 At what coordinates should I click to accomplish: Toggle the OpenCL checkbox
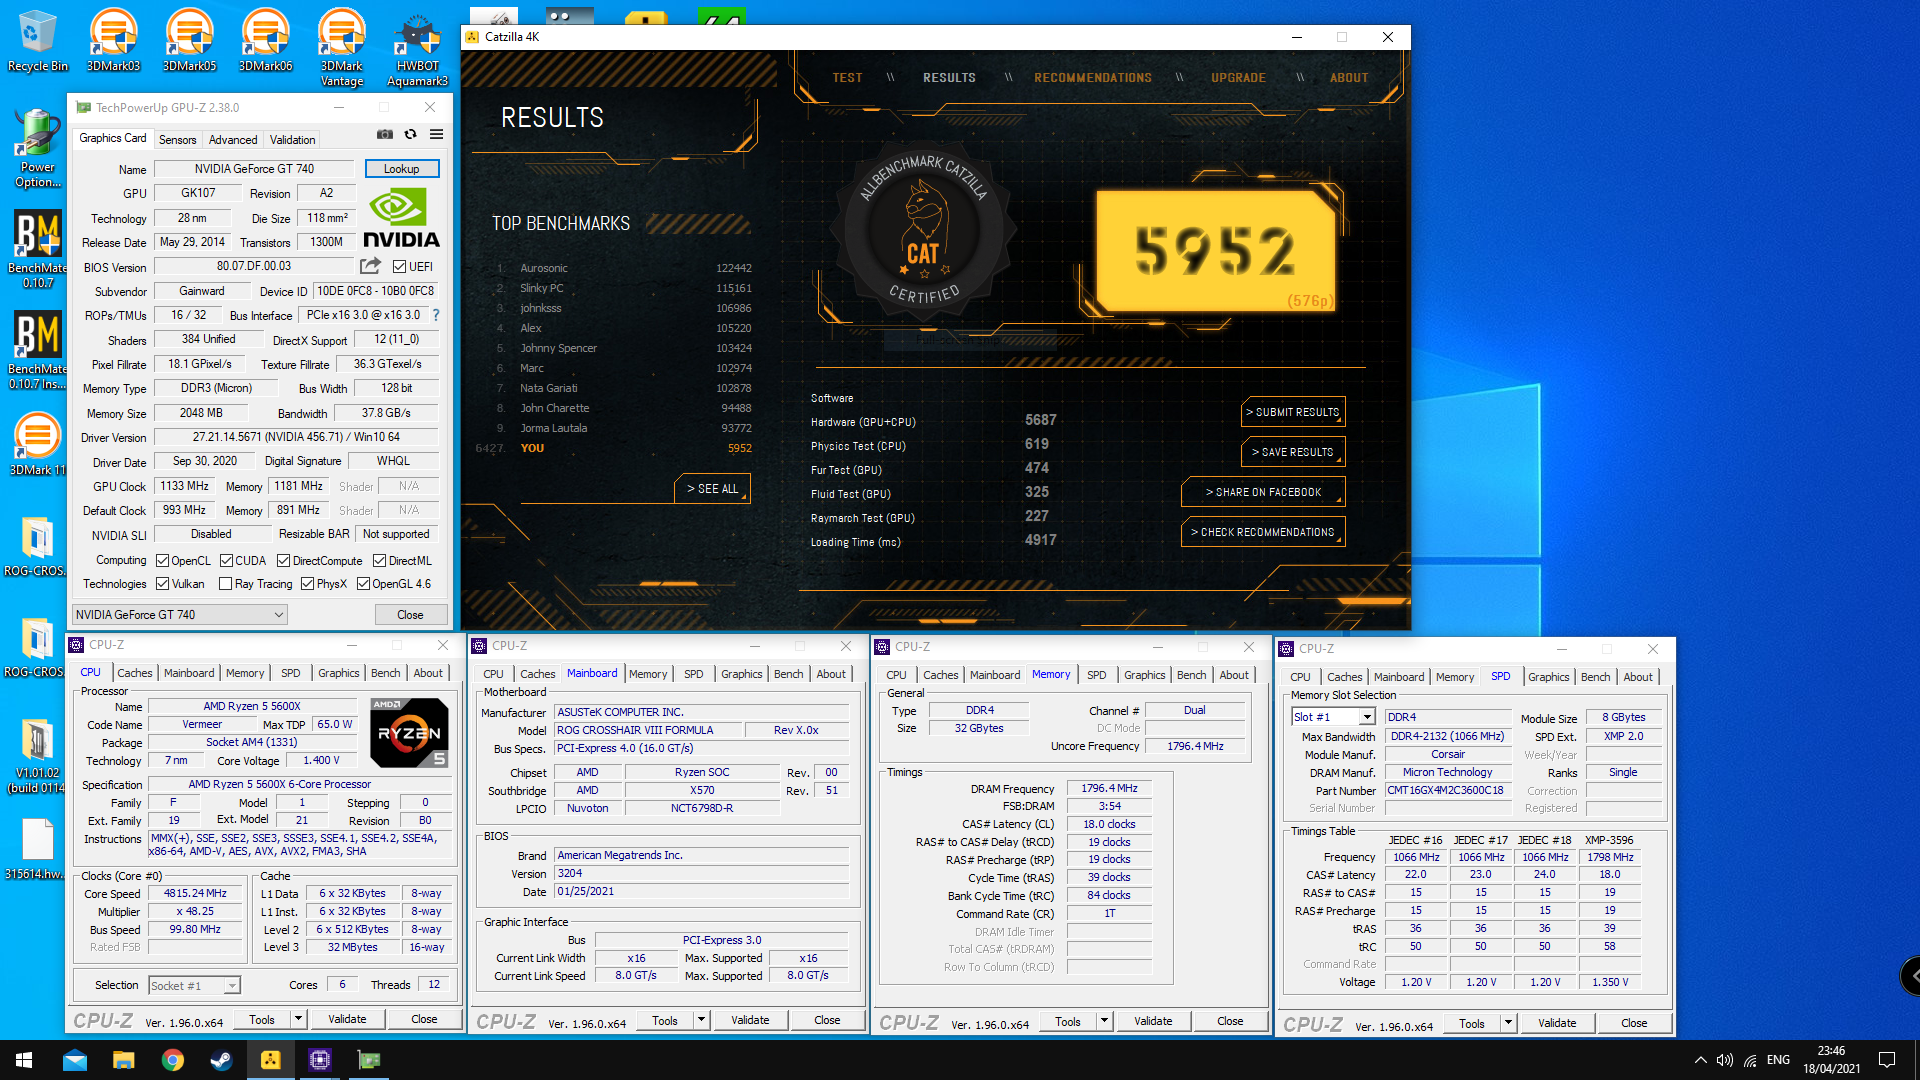(162, 561)
